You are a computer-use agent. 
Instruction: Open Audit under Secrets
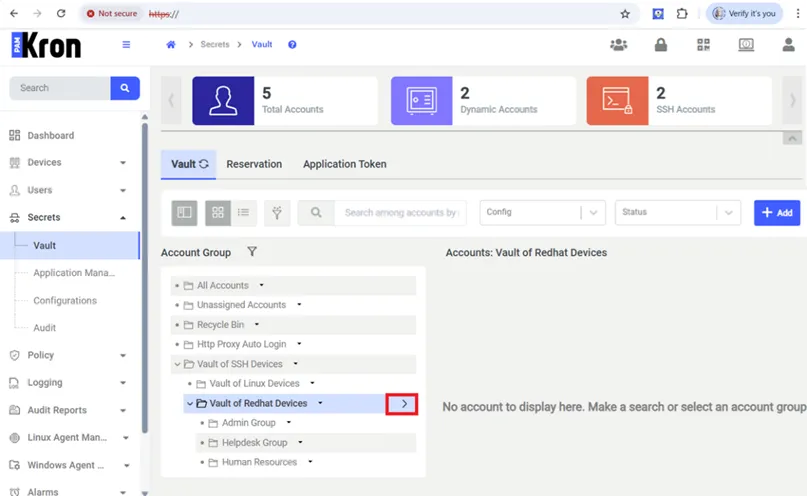[x=45, y=328]
